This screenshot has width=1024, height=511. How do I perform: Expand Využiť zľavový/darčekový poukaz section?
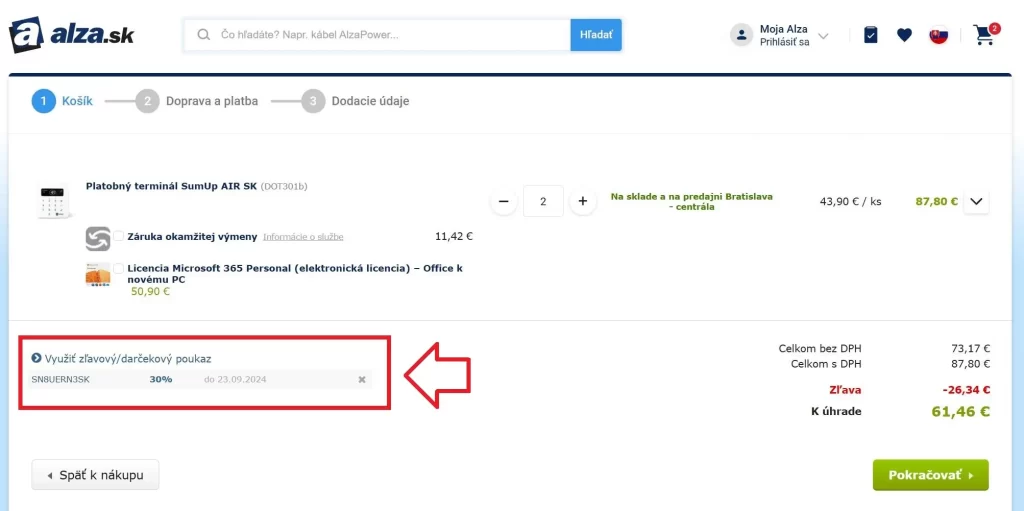click(121, 359)
